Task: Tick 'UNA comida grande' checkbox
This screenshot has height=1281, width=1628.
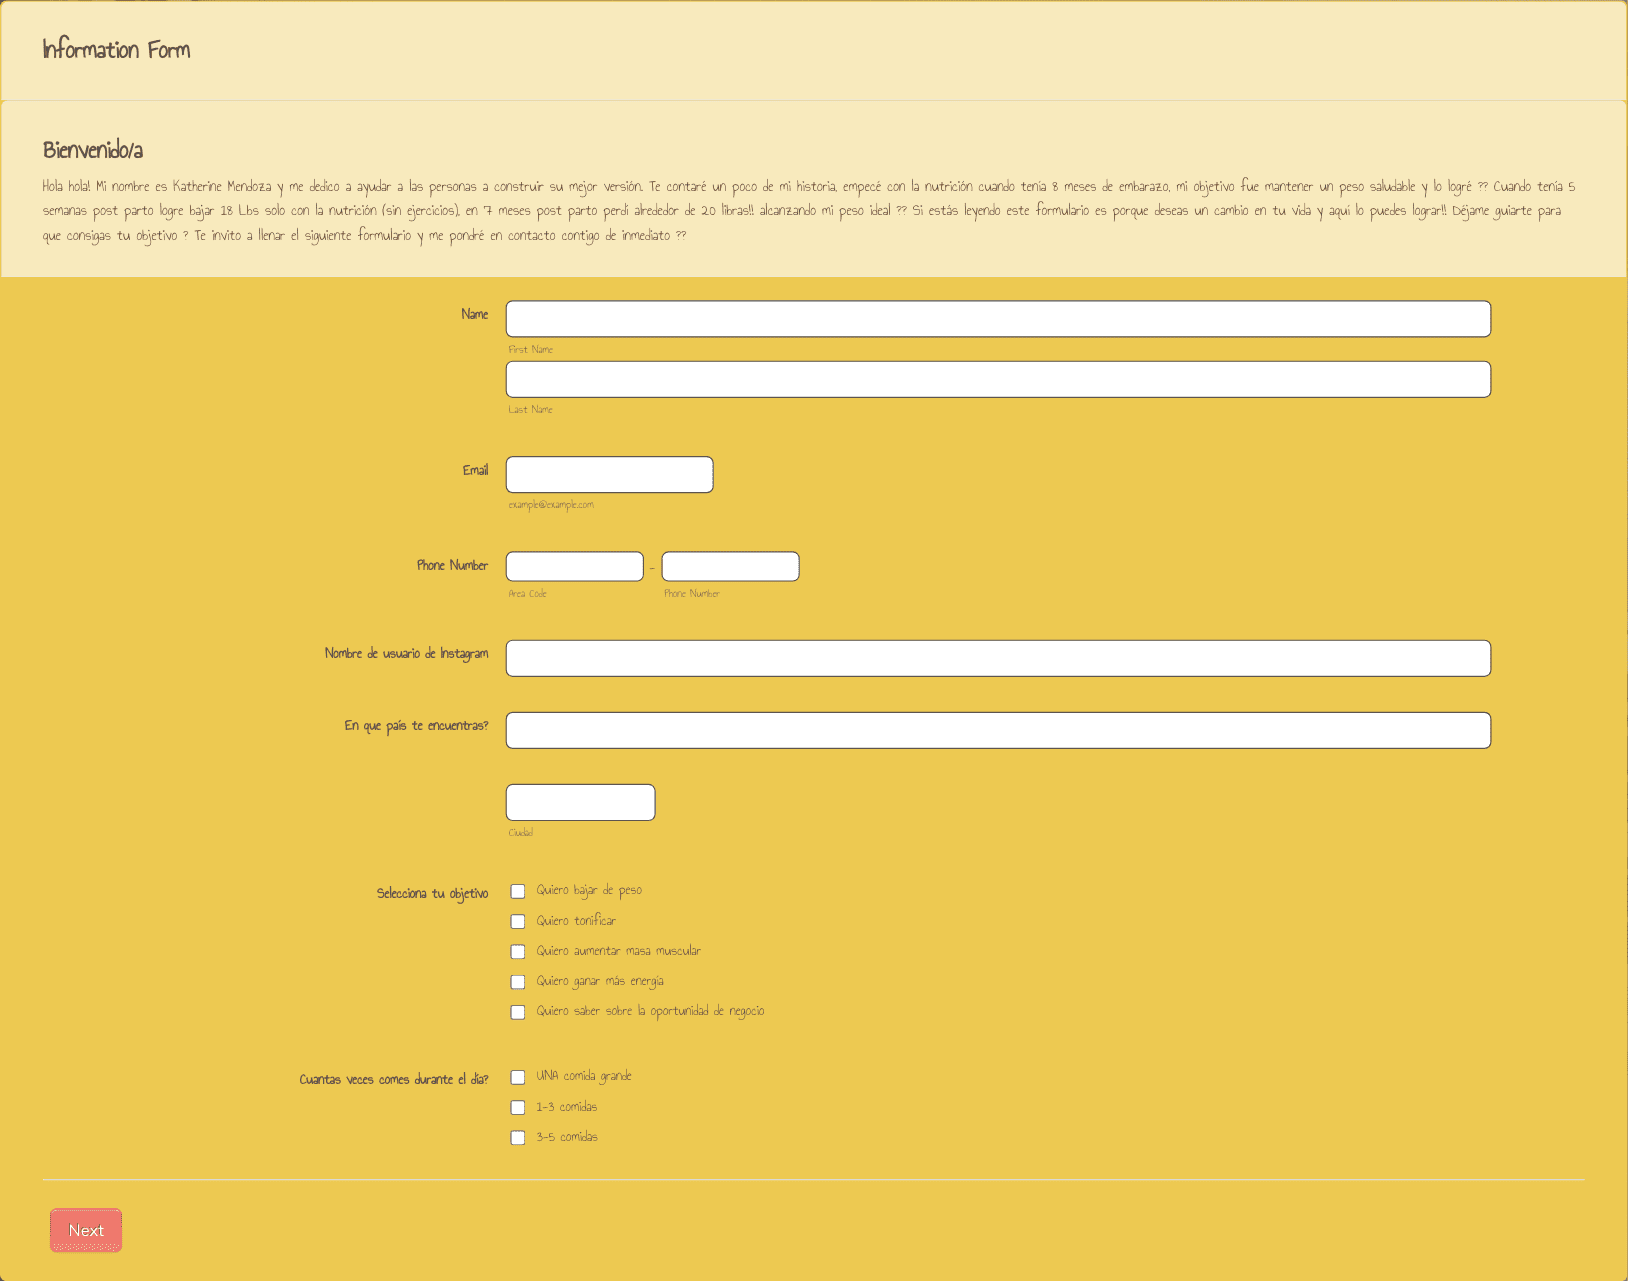Action: [518, 1077]
